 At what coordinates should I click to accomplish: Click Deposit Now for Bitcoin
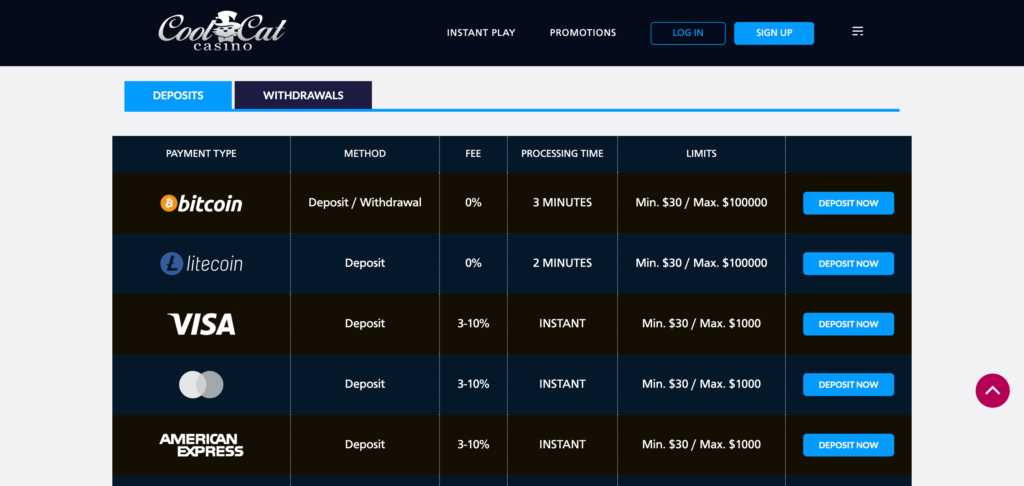[x=848, y=203]
